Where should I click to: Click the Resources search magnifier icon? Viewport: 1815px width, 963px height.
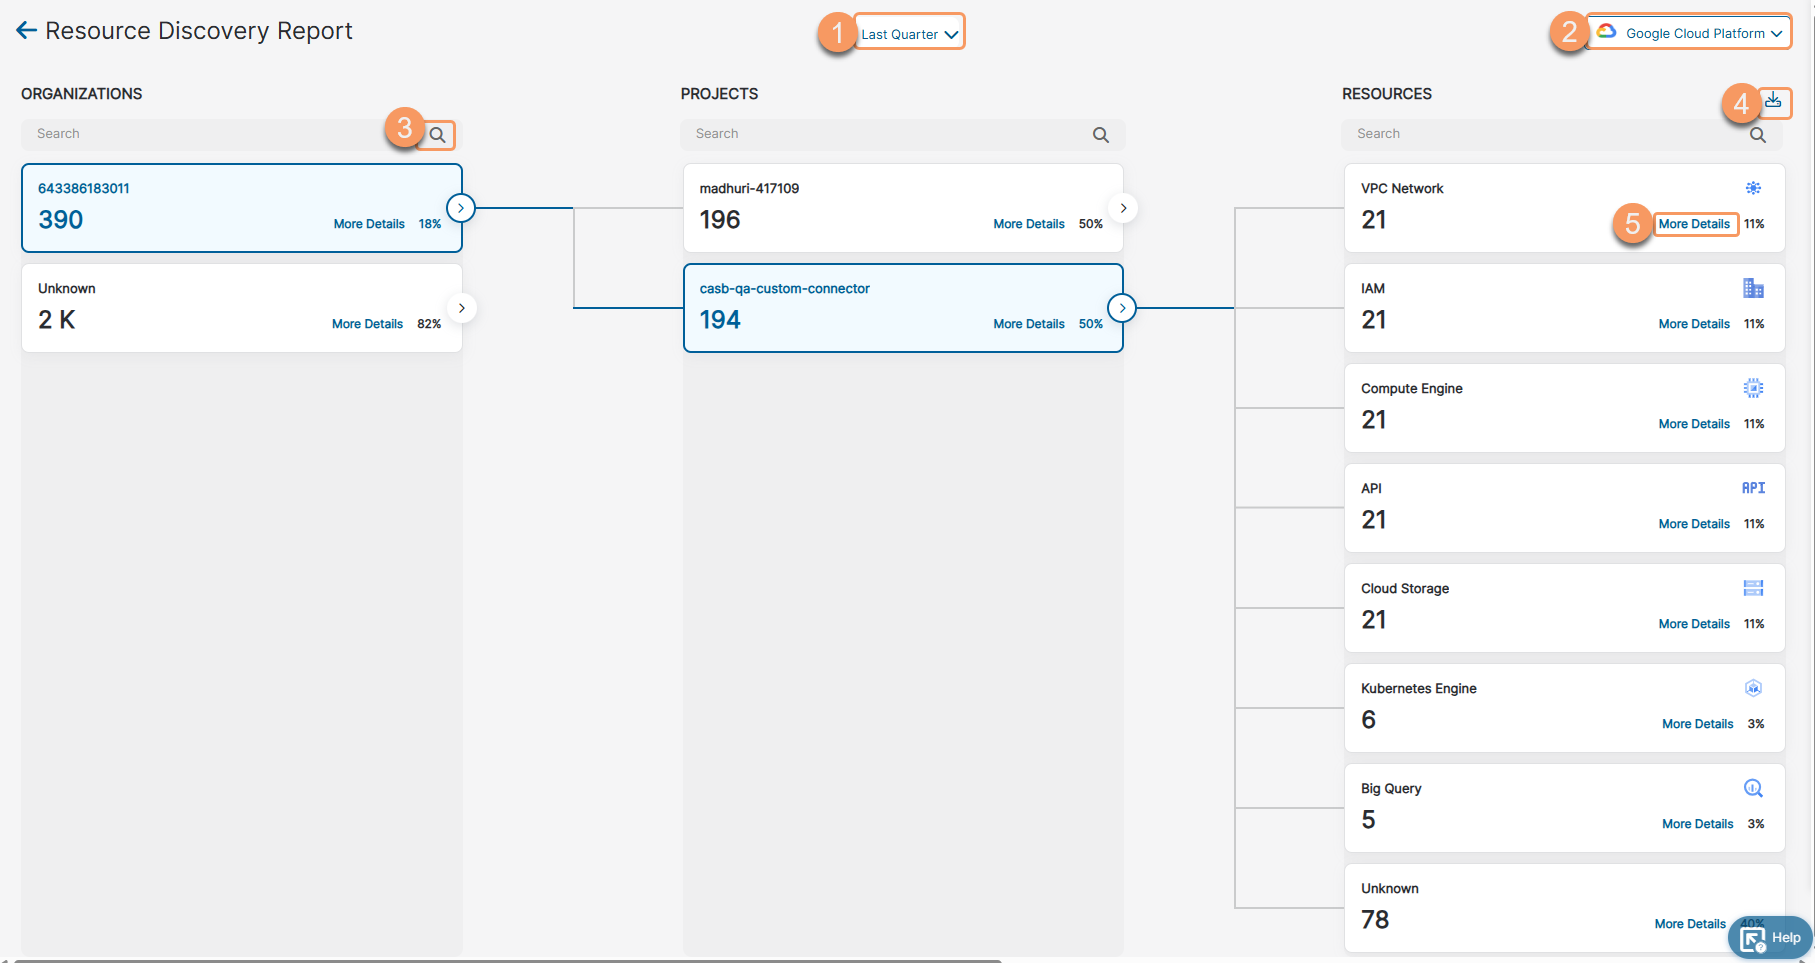tap(1758, 135)
